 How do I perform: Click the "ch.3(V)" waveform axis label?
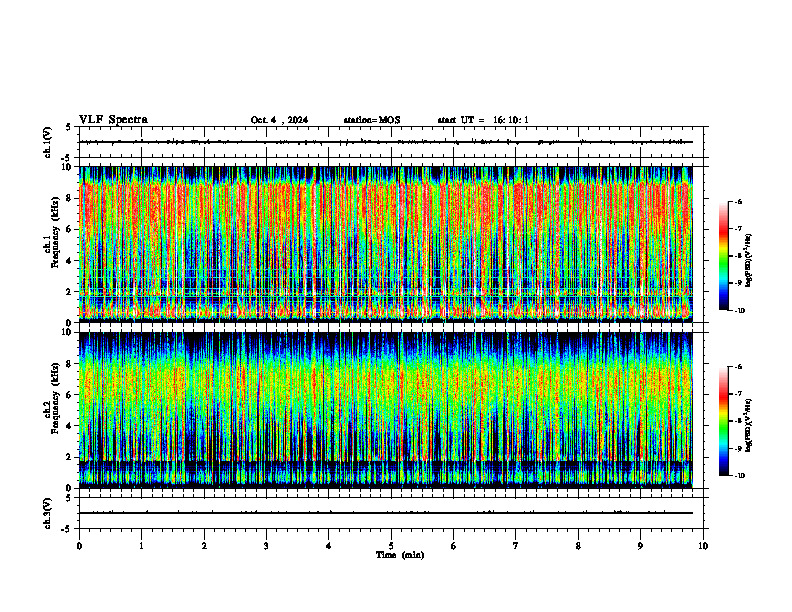point(47,513)
